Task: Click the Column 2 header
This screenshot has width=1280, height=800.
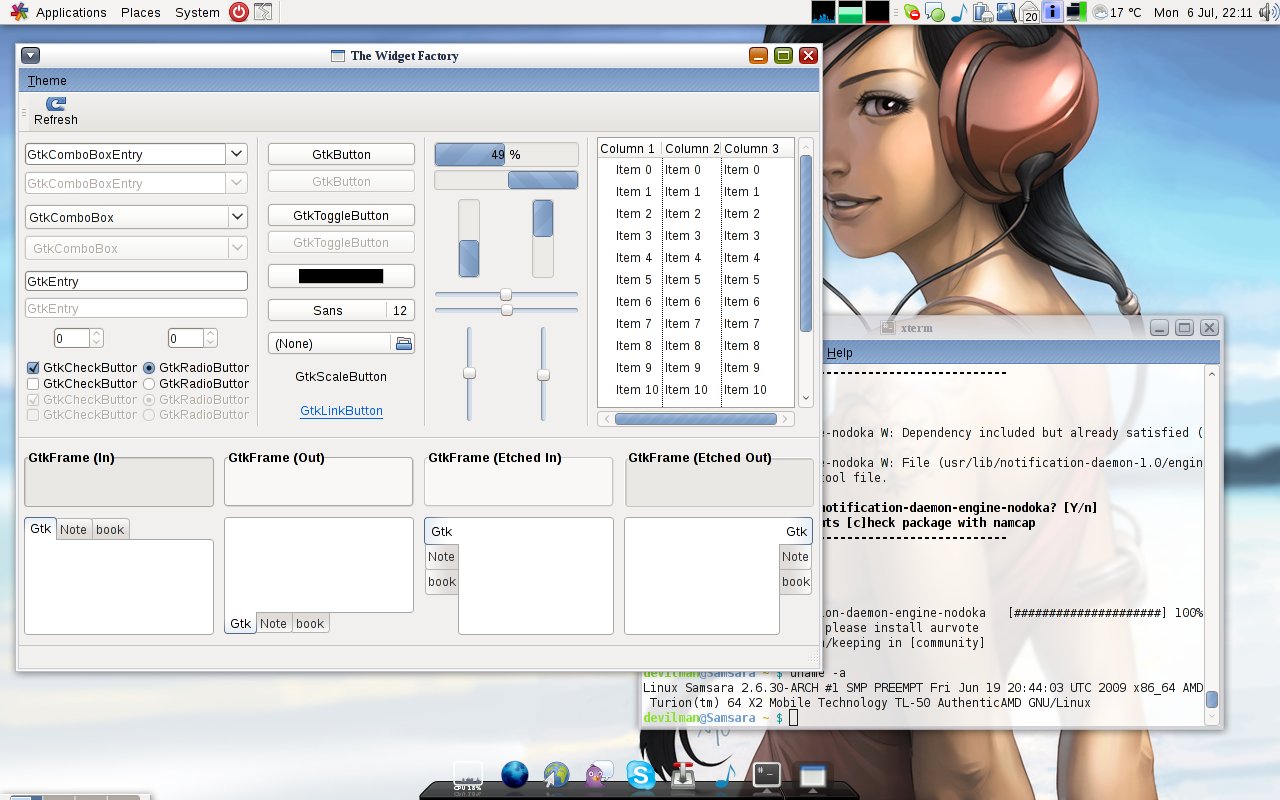Action: click(692, 148)
